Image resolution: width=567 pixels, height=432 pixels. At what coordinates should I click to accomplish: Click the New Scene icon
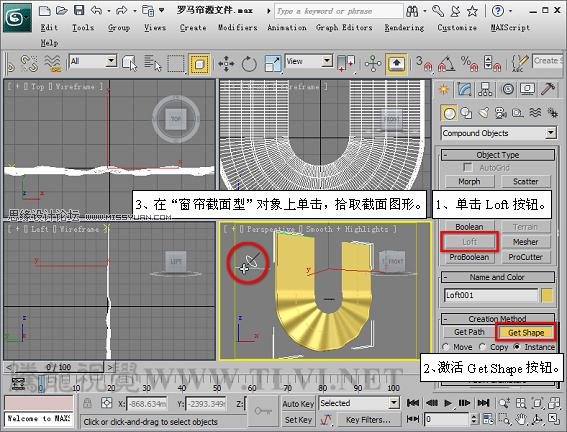pyautogui.click(x=44, y=10)
